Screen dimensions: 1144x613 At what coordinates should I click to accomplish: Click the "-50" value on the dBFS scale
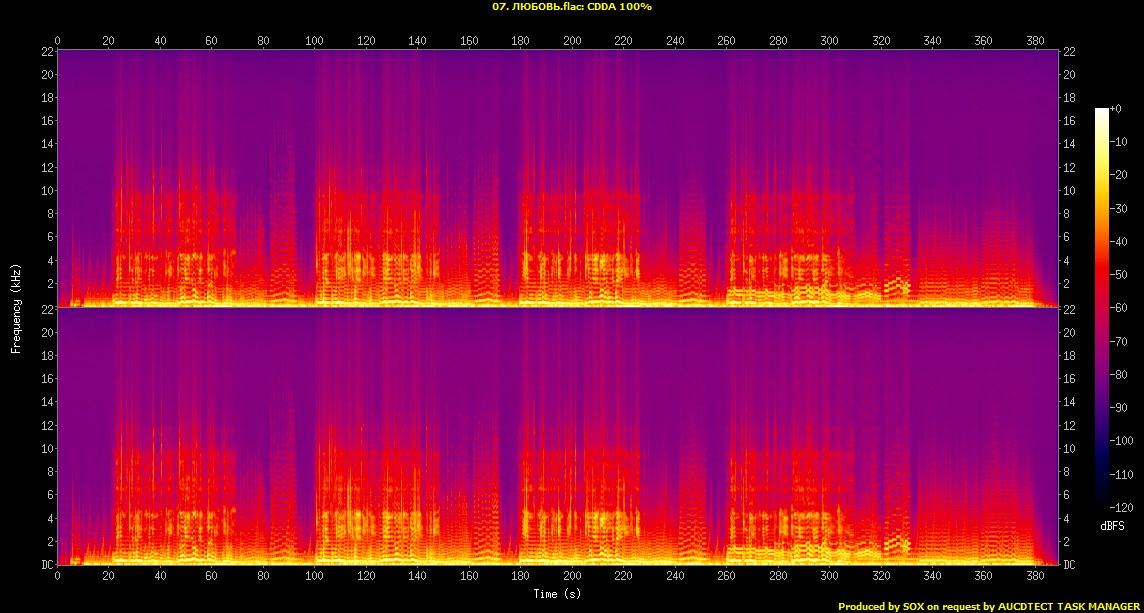(1118, 274)
